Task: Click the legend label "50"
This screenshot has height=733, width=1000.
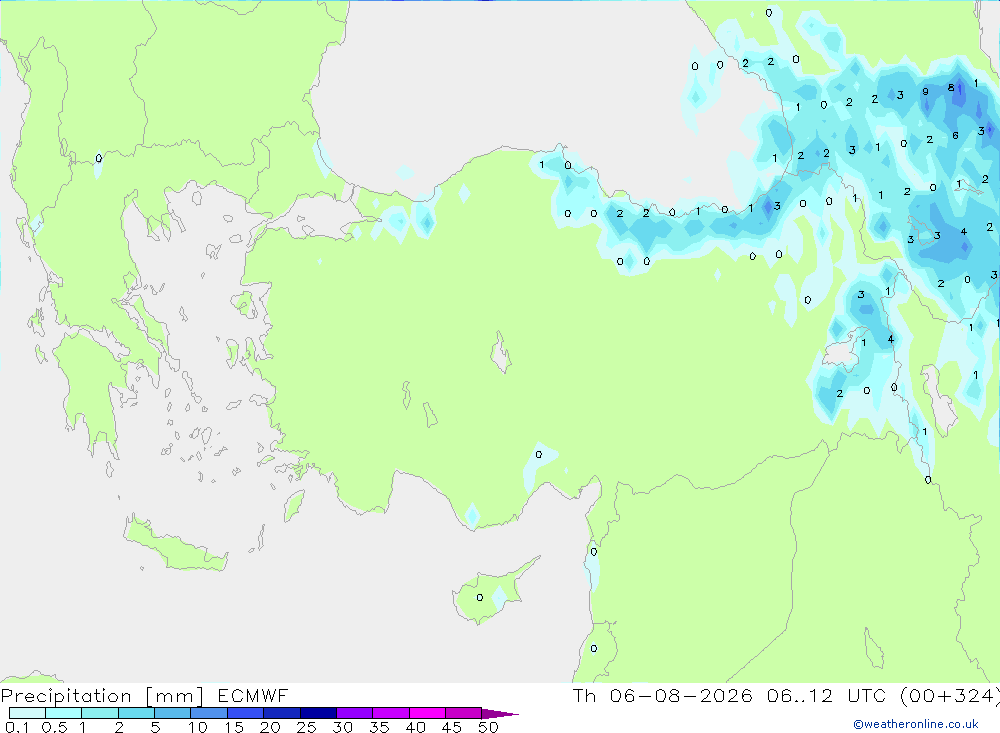Action: click(488, 727)
